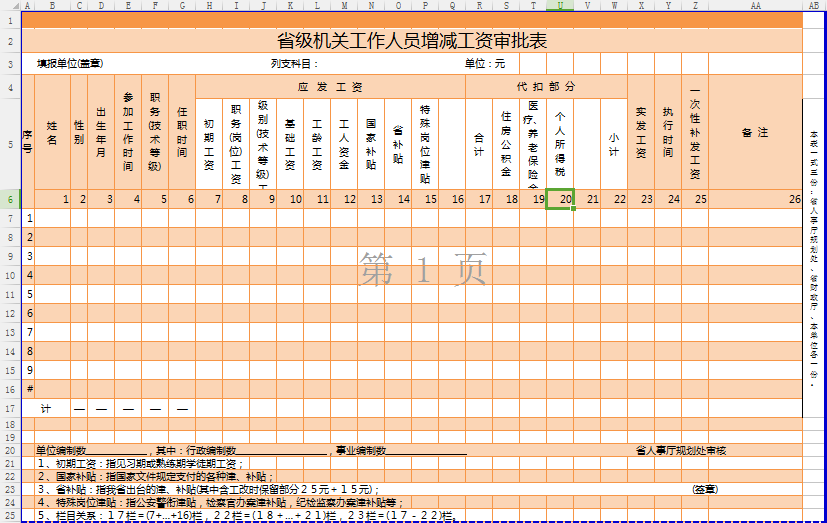Click the 特殊岗位津贴 heading cell
Viewport: 827px width, 523px height.
point(425,143)
